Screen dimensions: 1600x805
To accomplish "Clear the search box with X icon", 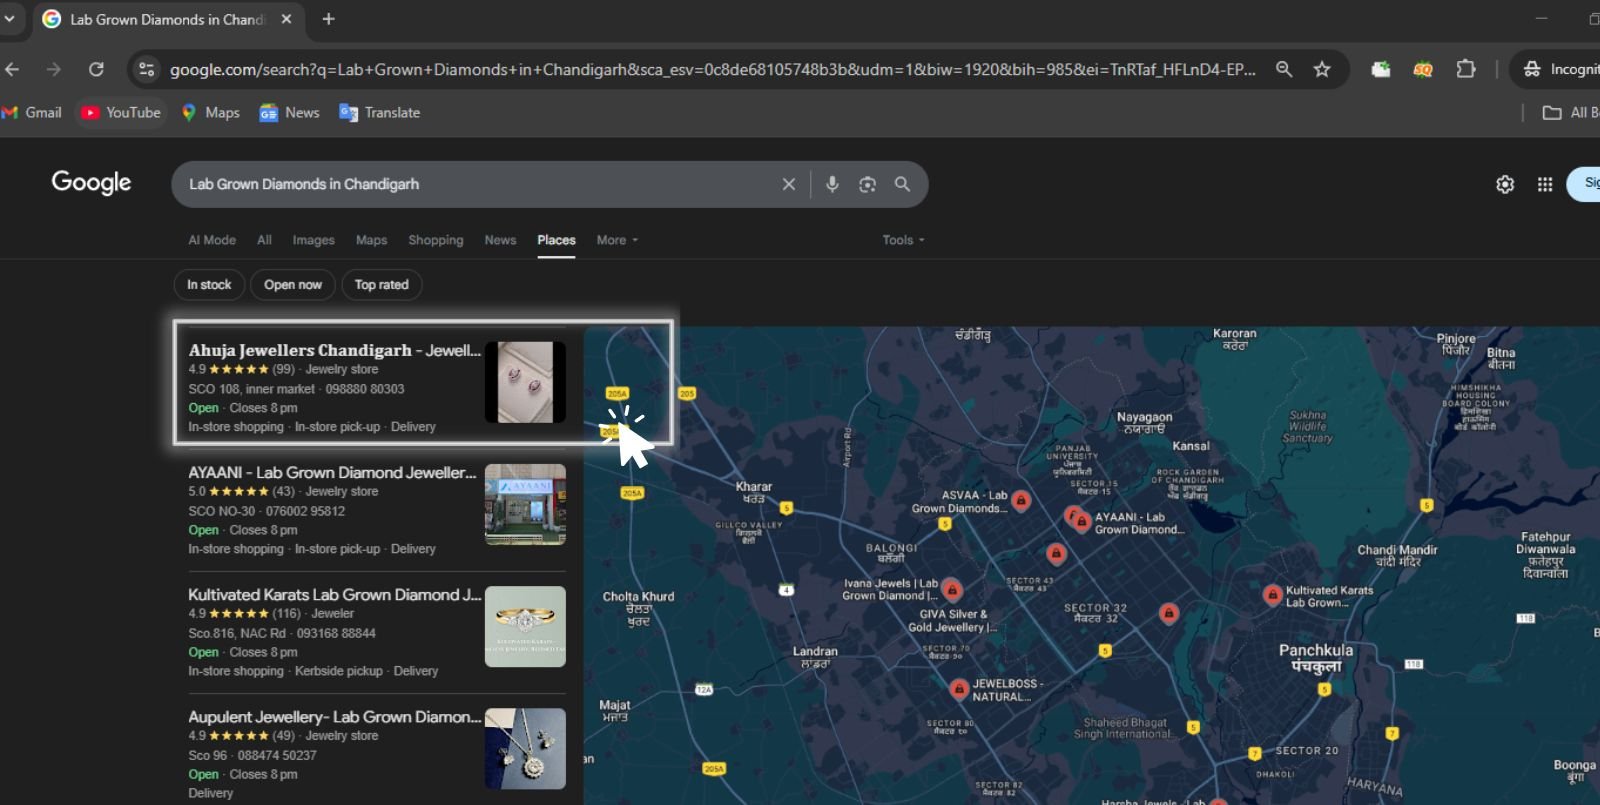I will click(x=789, y=184).
